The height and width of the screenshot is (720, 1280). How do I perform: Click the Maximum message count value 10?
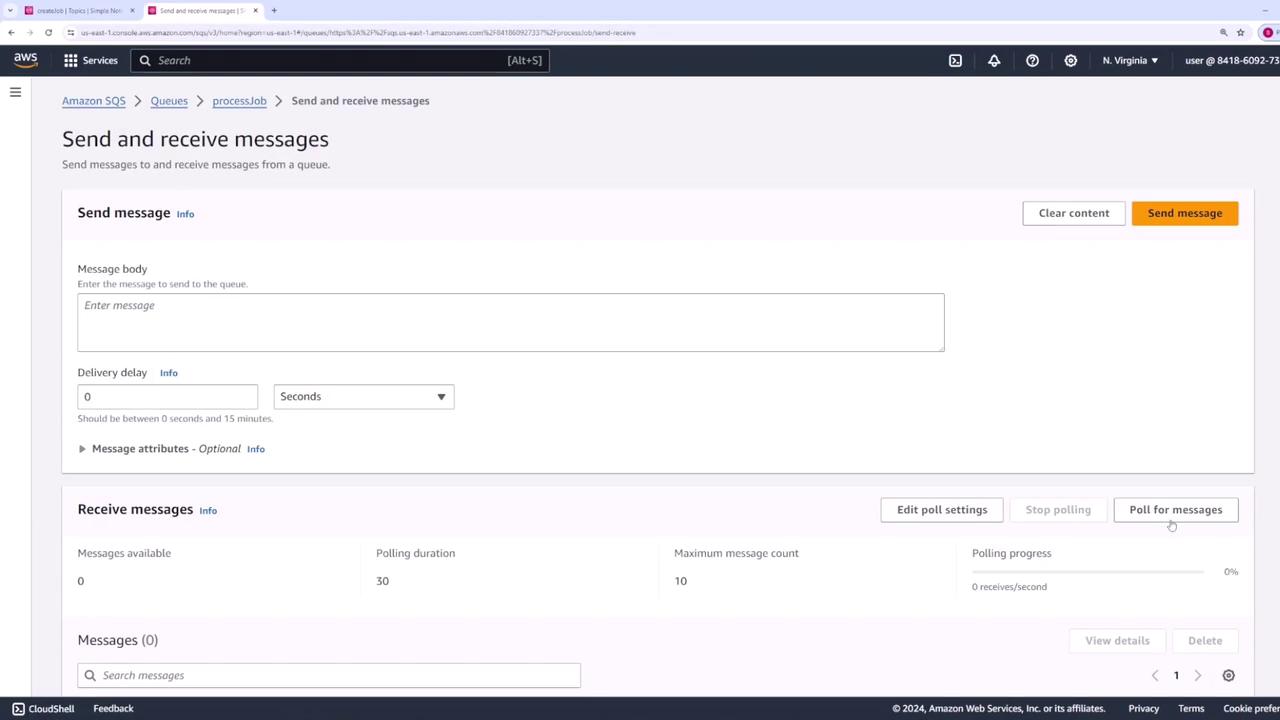(x=680, y=581)
